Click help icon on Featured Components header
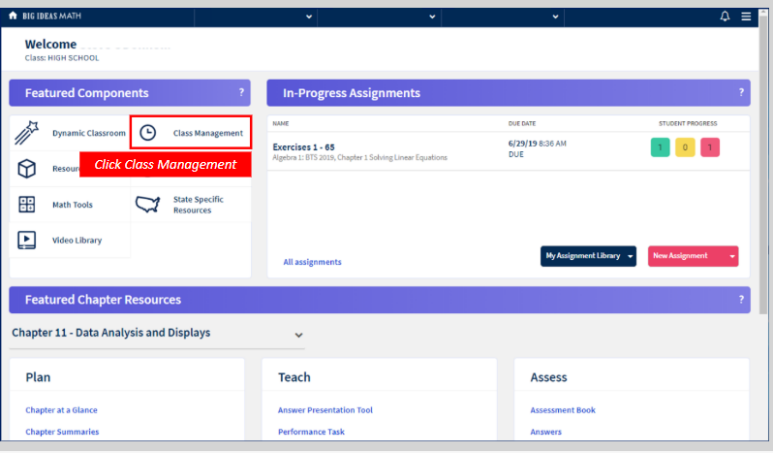Image resolution: width=773 pixels, height=453 pixels. (x=241, y=92)
